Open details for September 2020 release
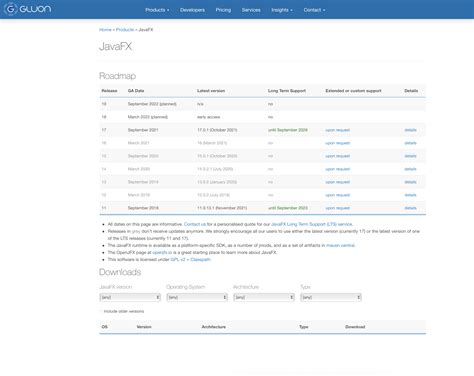The height and width of the screenshot is (376, 474). click(x=410, y=156)
